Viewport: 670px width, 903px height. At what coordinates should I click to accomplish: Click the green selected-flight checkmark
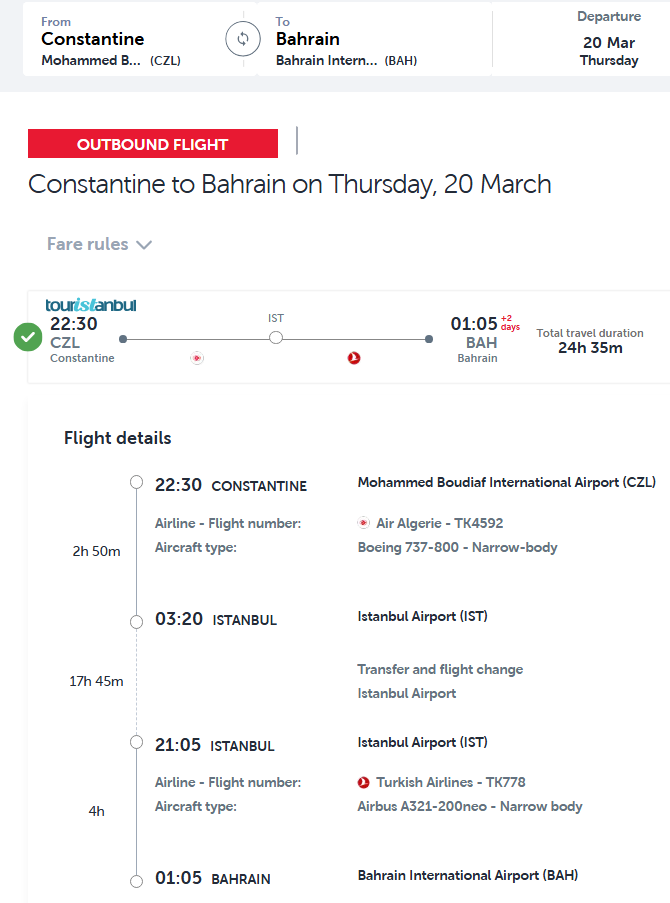(28, 338)
